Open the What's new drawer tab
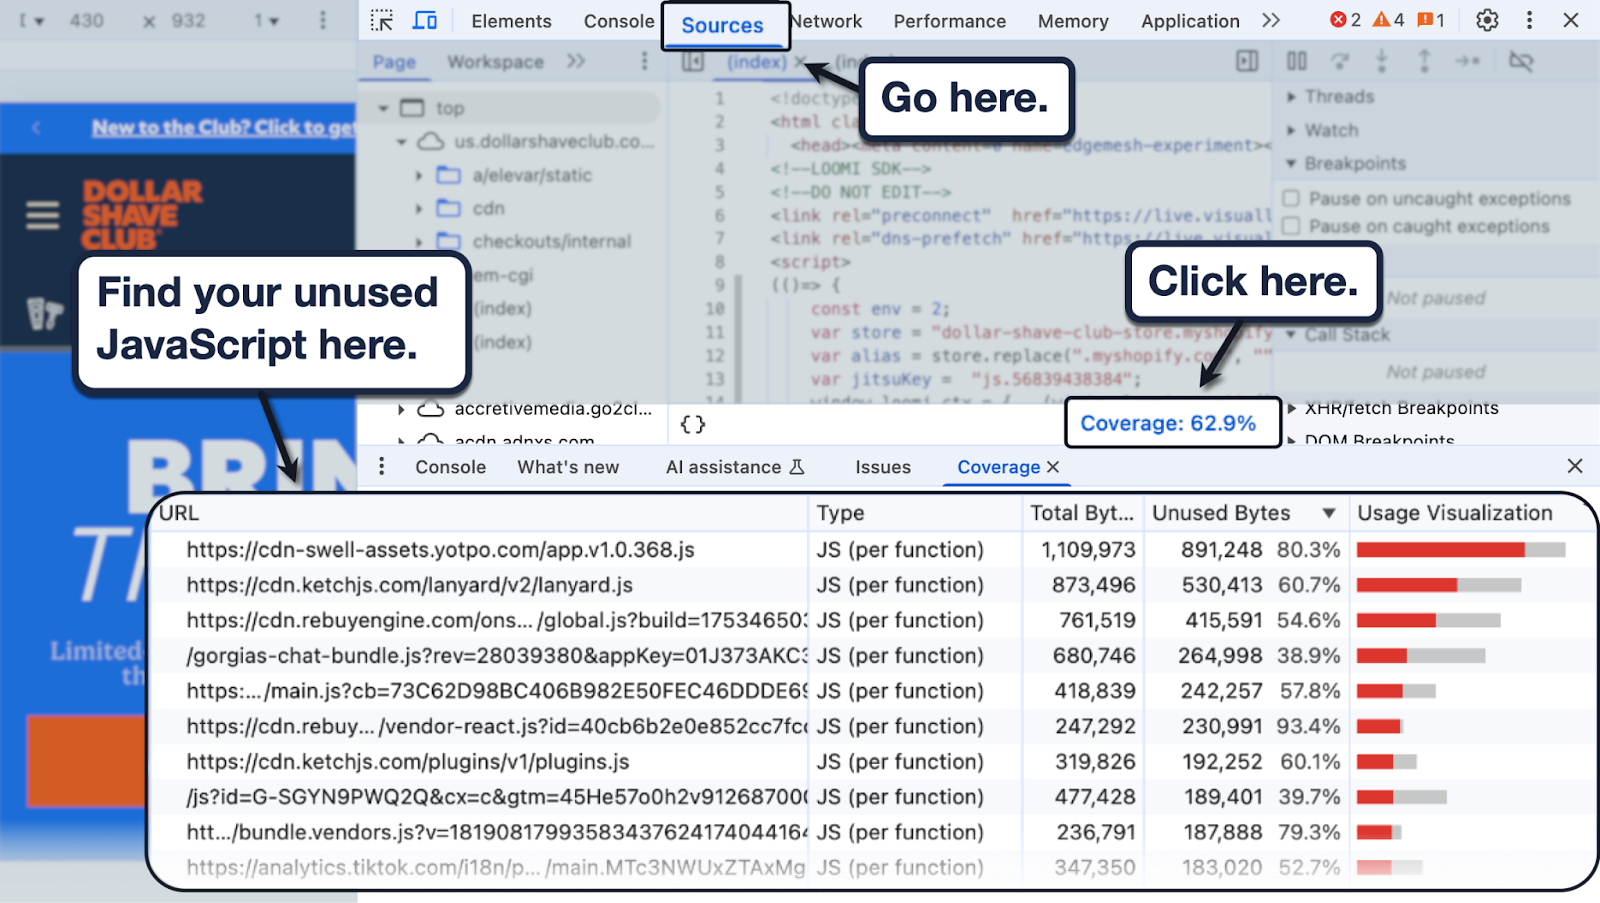1600x903 pixels. click(568, 467)
